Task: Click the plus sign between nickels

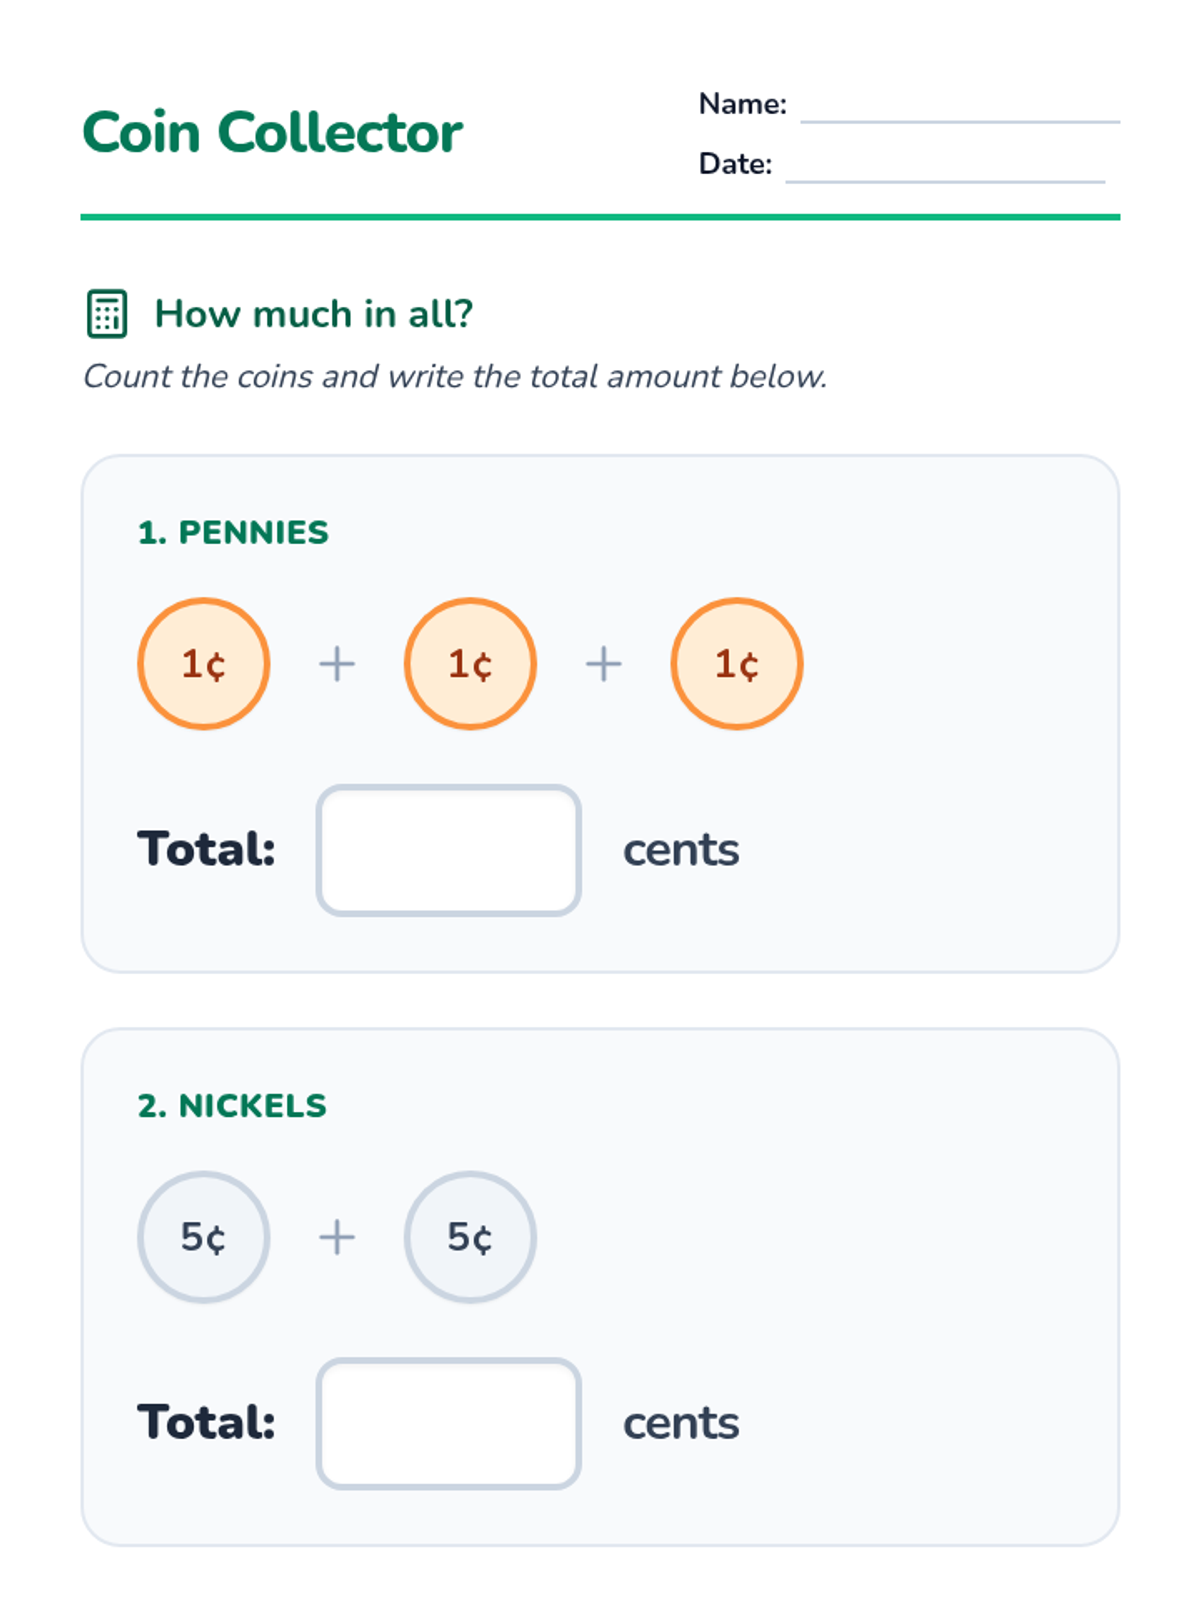Action: pyautogui.click(x=337, y=1237)
